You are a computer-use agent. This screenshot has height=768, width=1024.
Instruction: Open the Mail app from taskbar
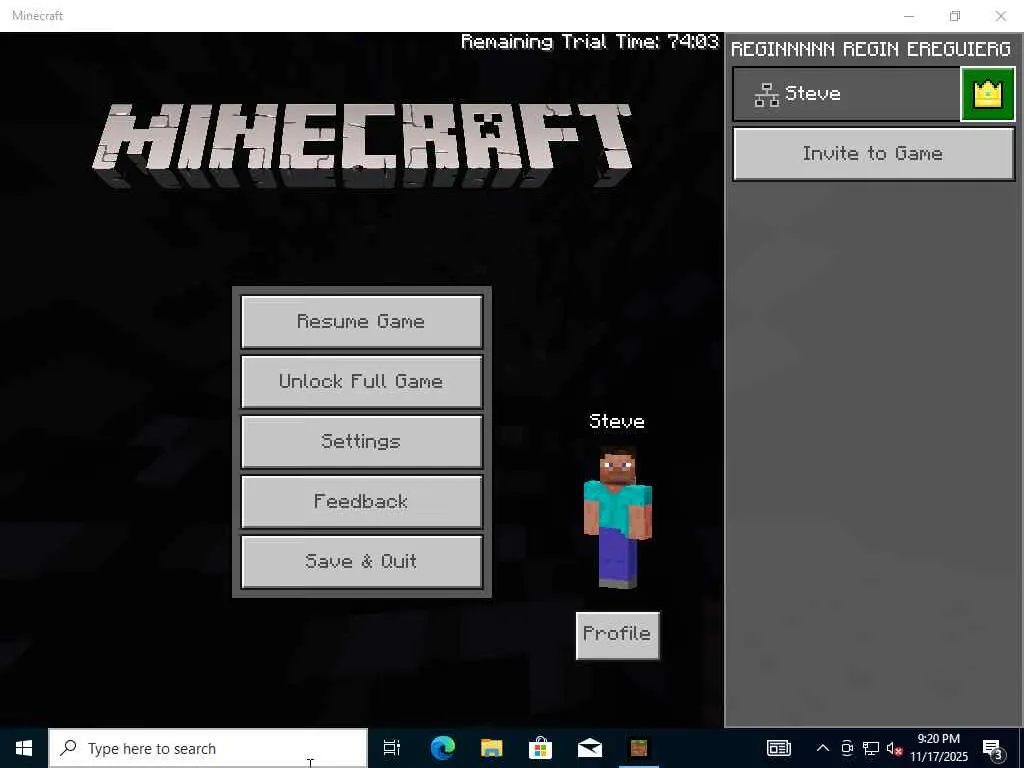point(590,748)
